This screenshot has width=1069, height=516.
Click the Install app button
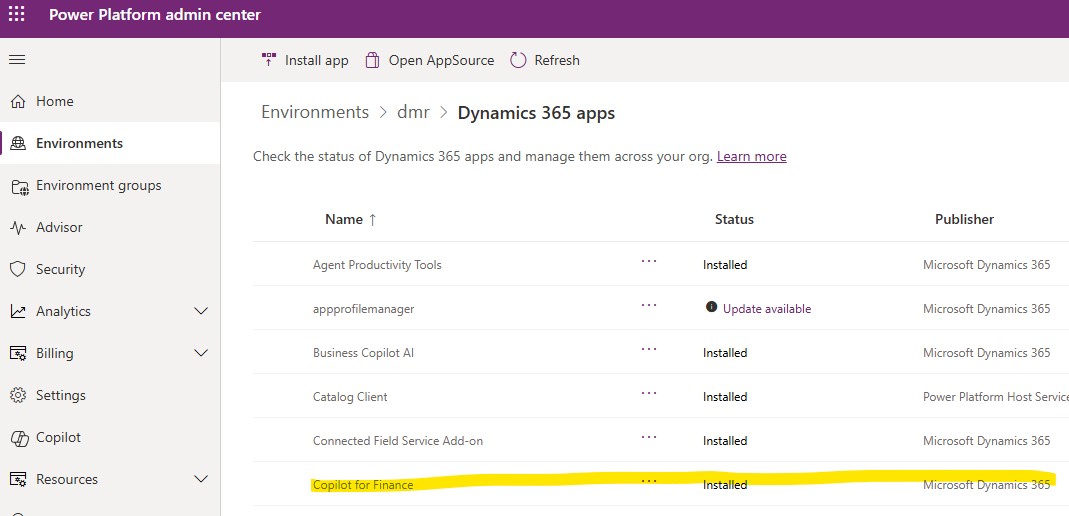click(x=305, y=60)
